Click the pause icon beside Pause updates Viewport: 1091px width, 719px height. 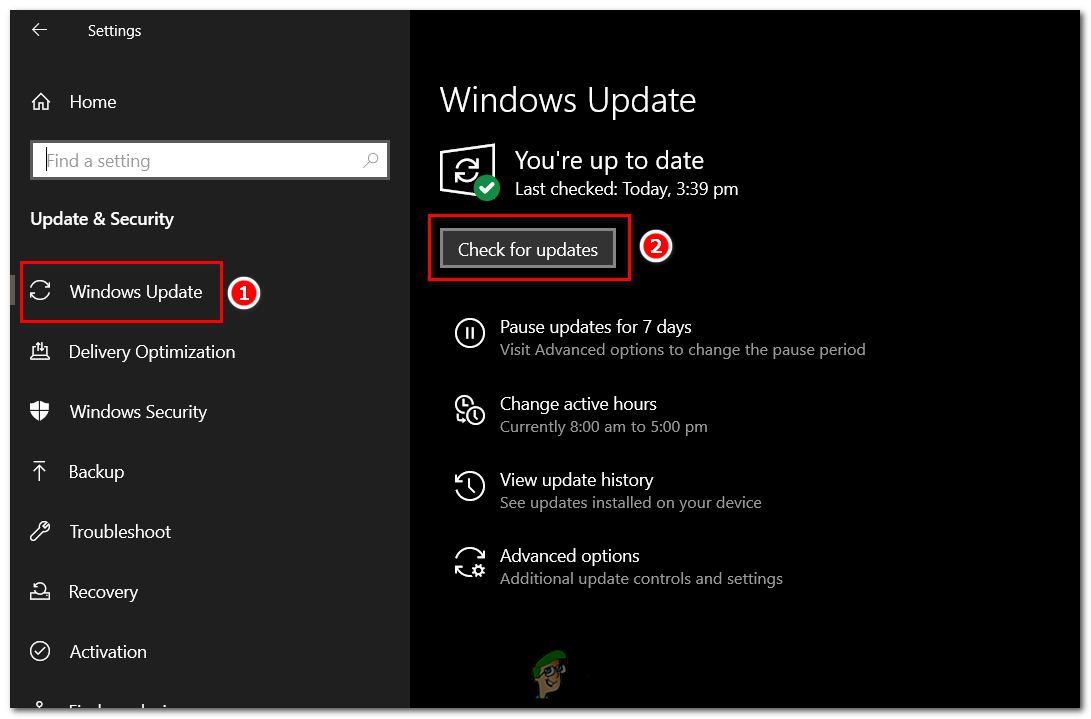(x=470, y=333)
